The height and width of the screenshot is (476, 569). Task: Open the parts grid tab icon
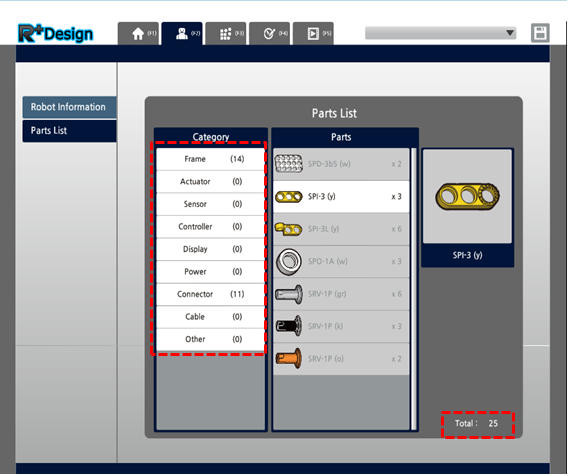pos(226,34)
